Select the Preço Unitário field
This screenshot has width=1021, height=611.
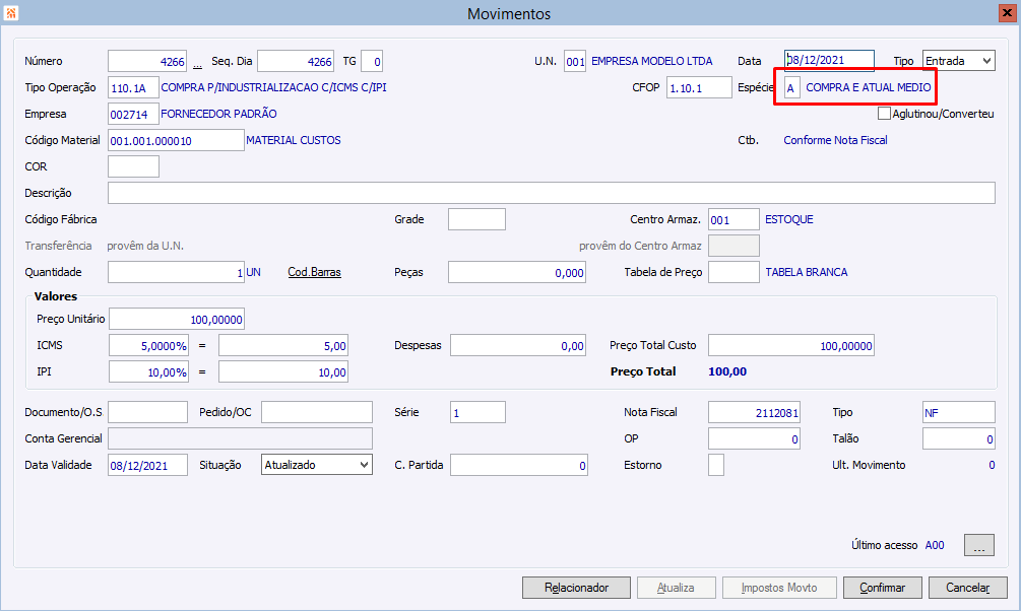tap(176, 319)
